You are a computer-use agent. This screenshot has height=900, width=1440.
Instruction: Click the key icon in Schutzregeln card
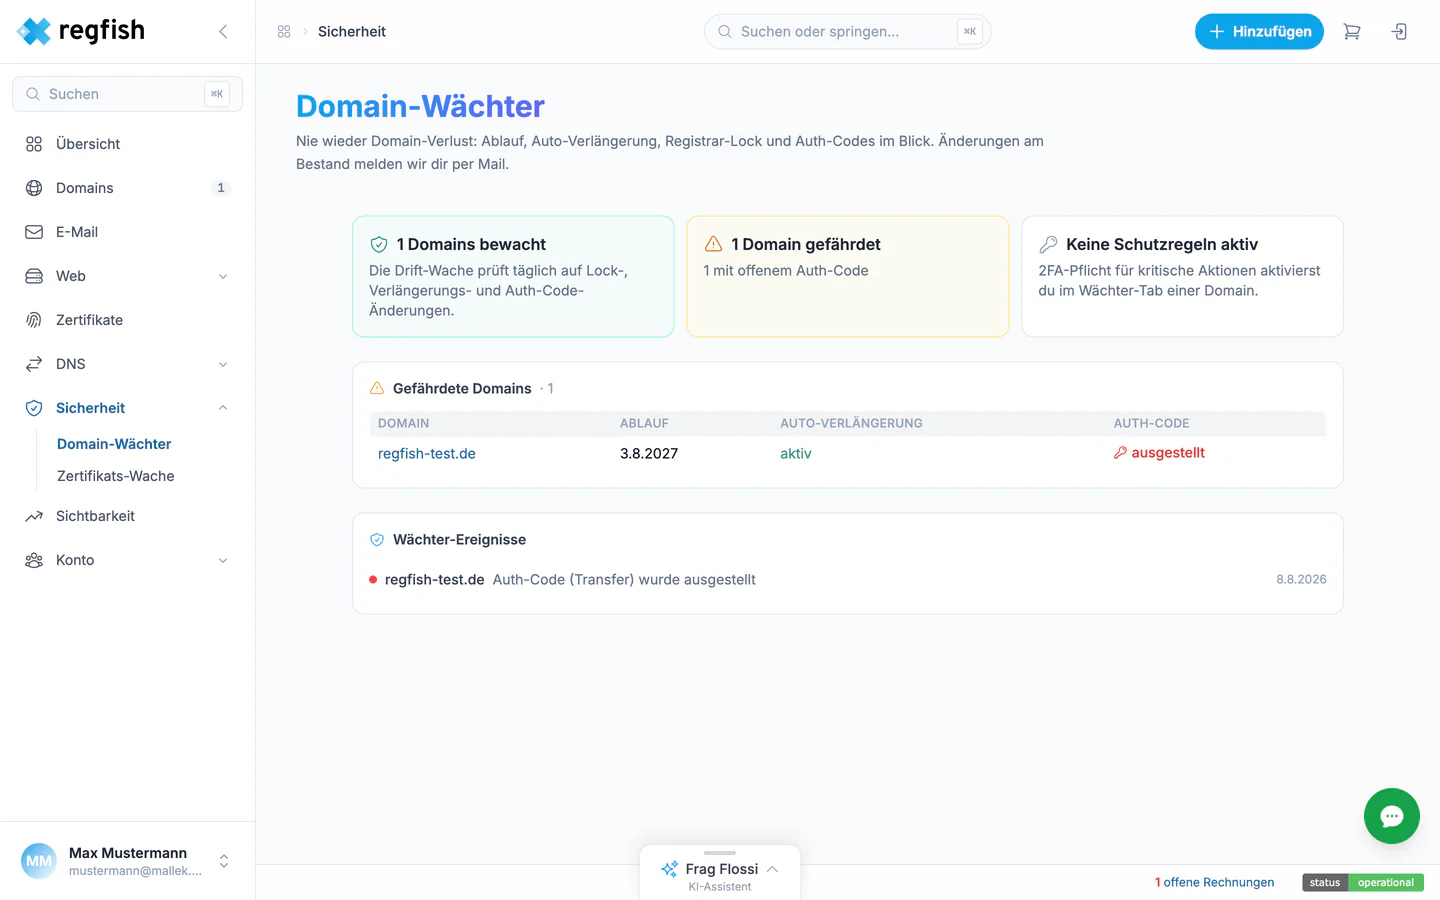[1048, 244]
